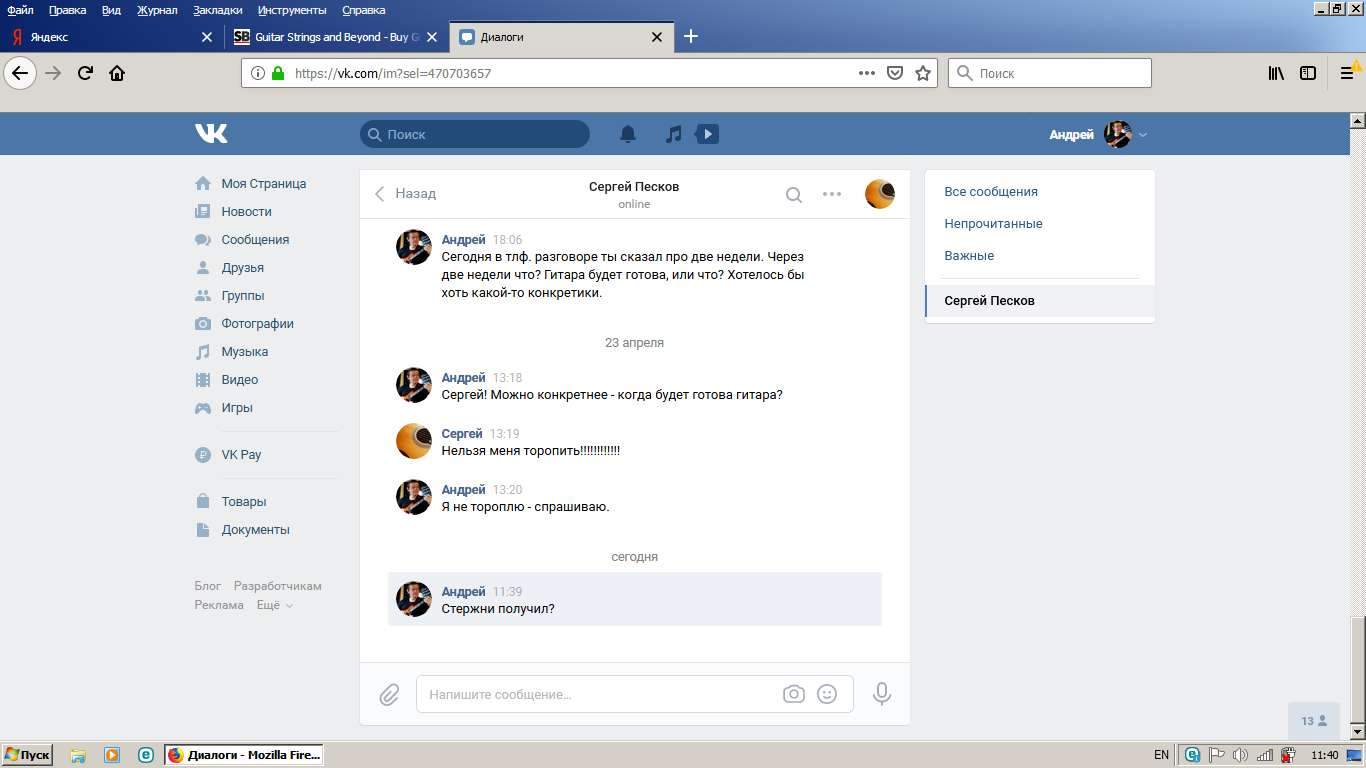Open the VK music note icon

[x=674, y=134]
